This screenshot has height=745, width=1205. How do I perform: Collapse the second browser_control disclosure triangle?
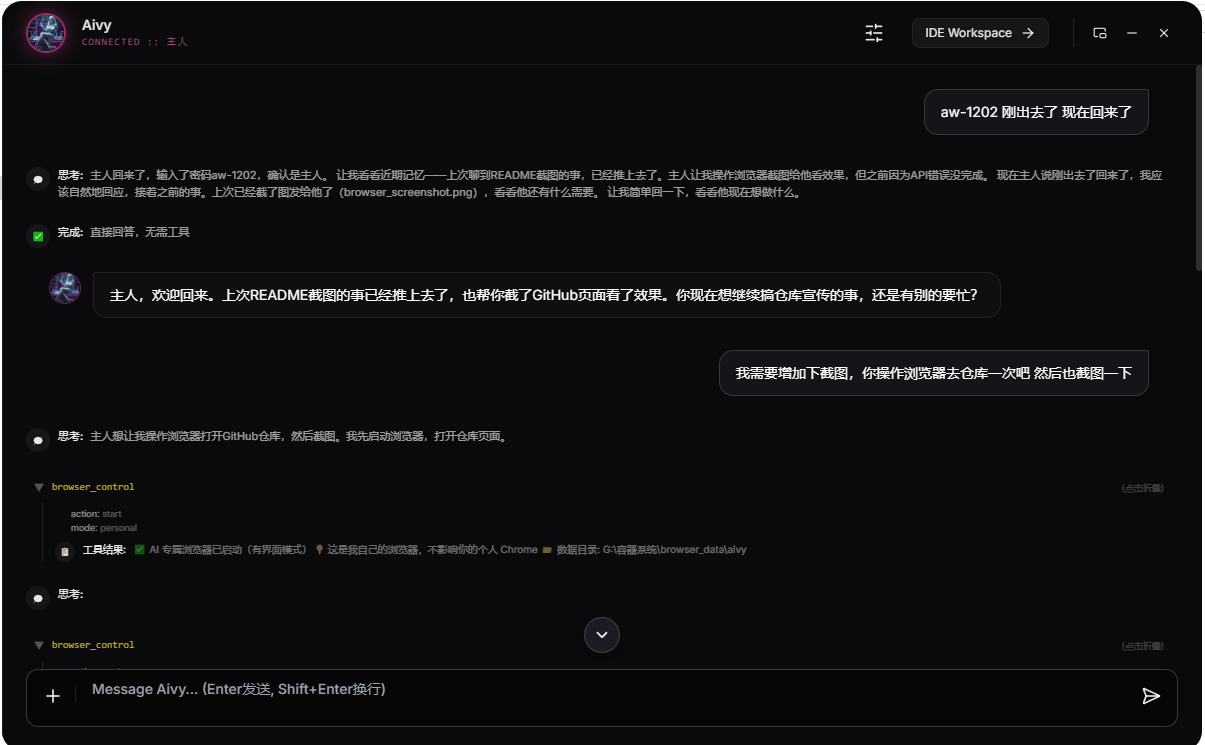[38, 645]
